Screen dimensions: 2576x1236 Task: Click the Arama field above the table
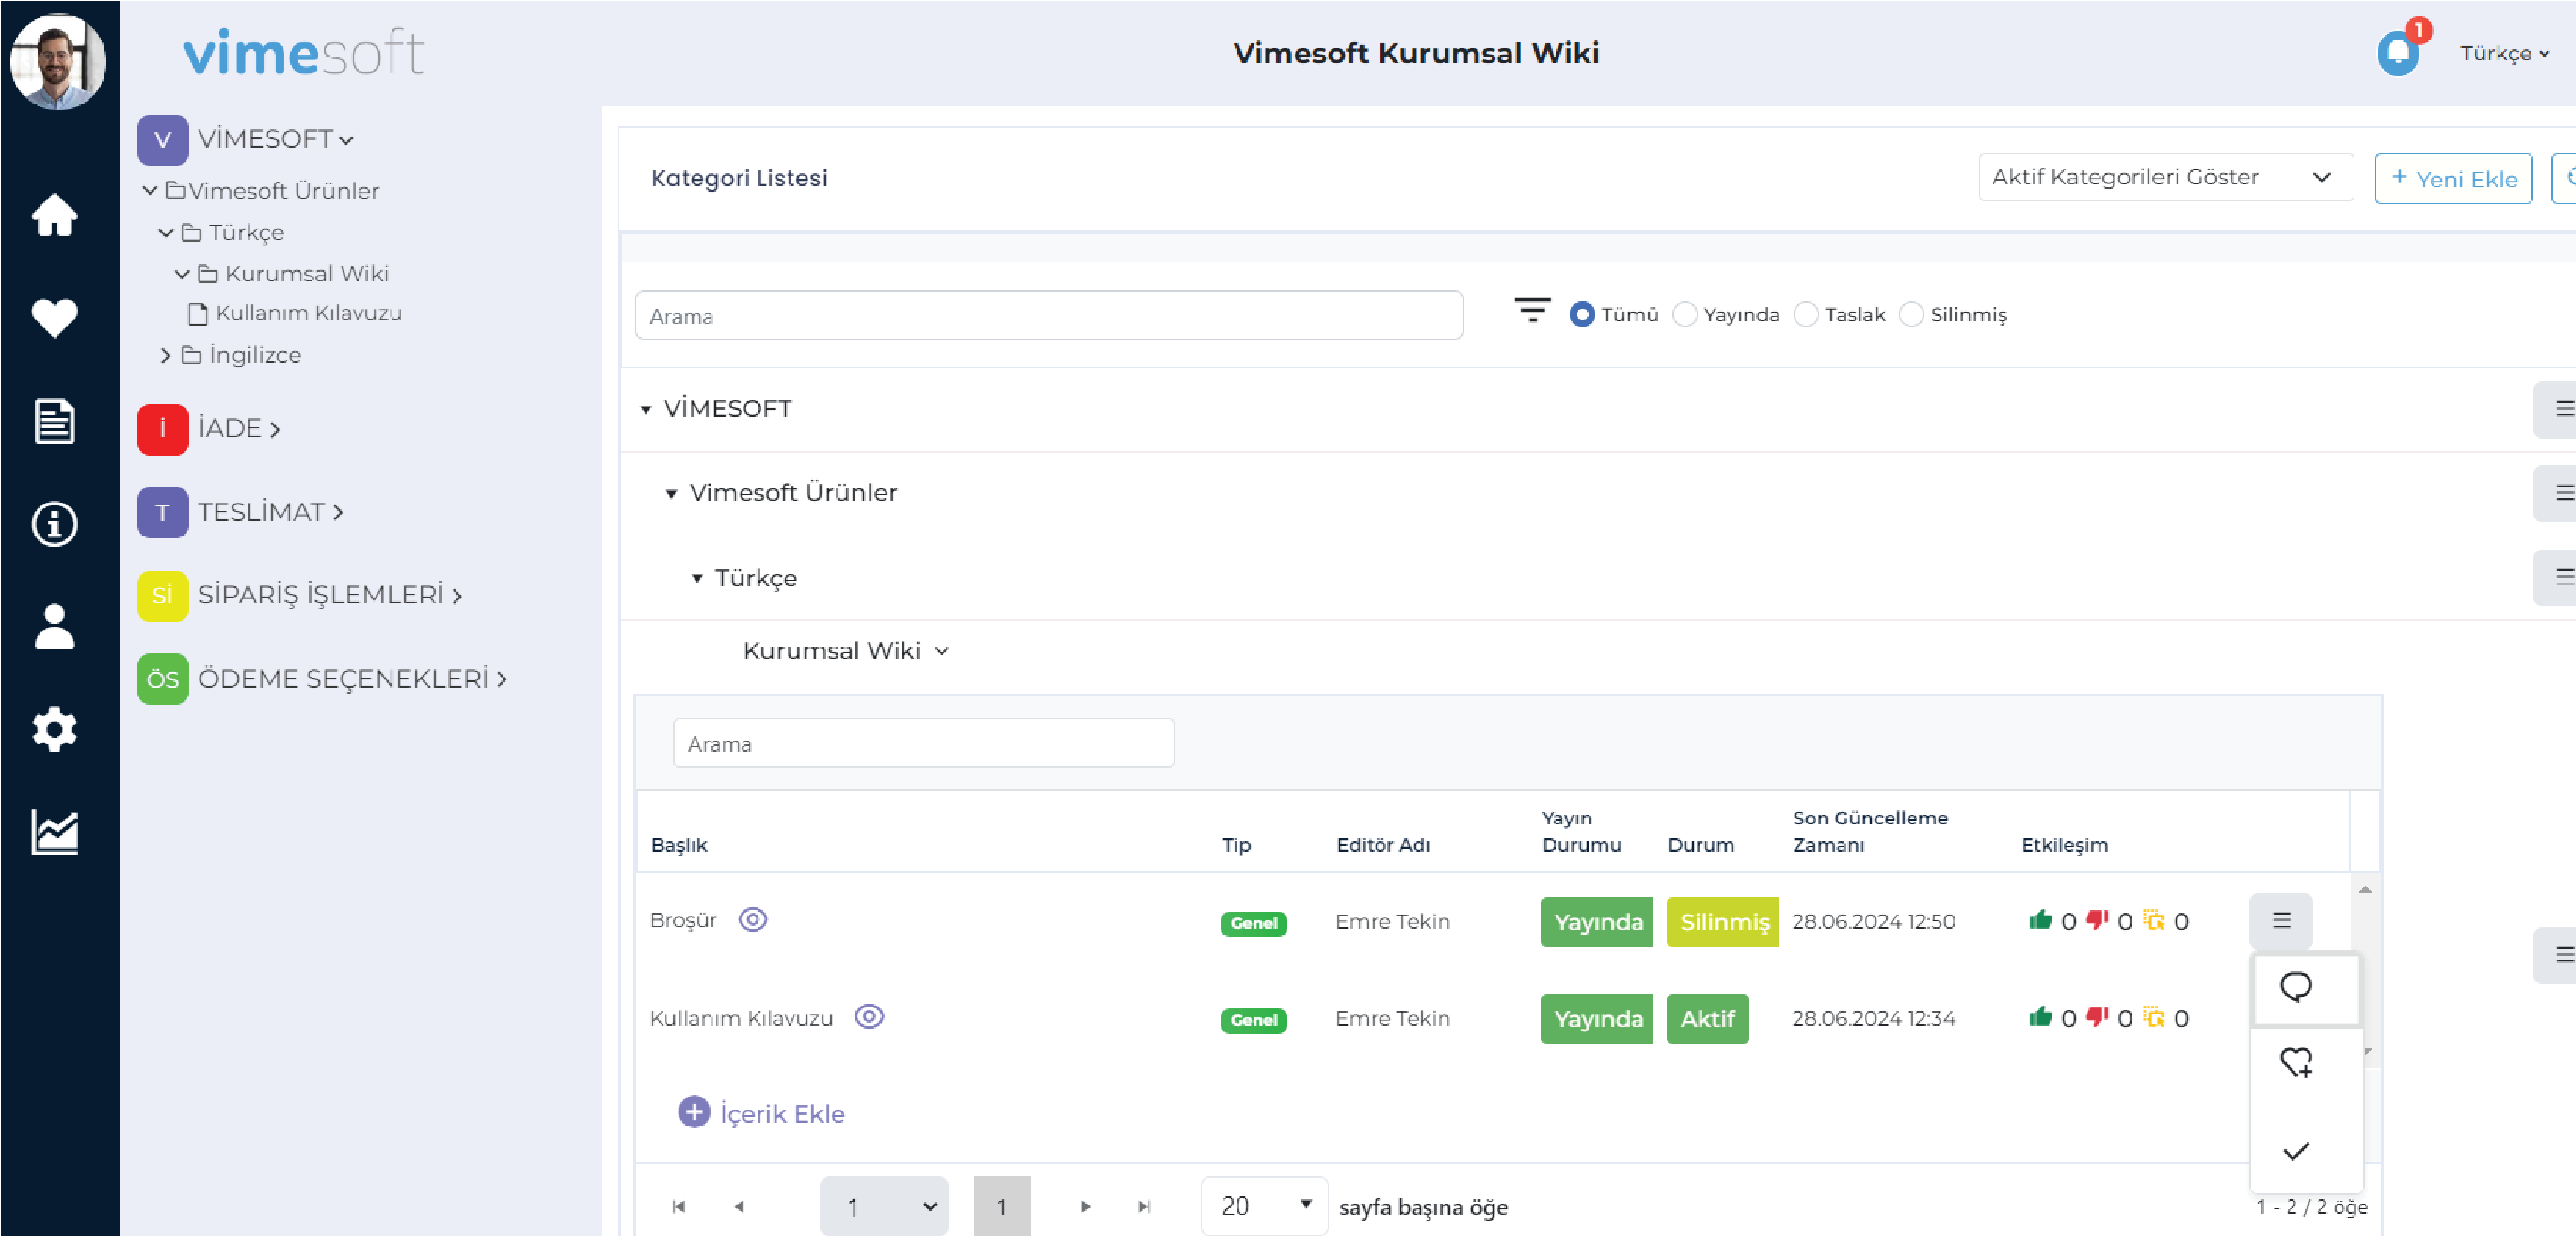(924, 743)
